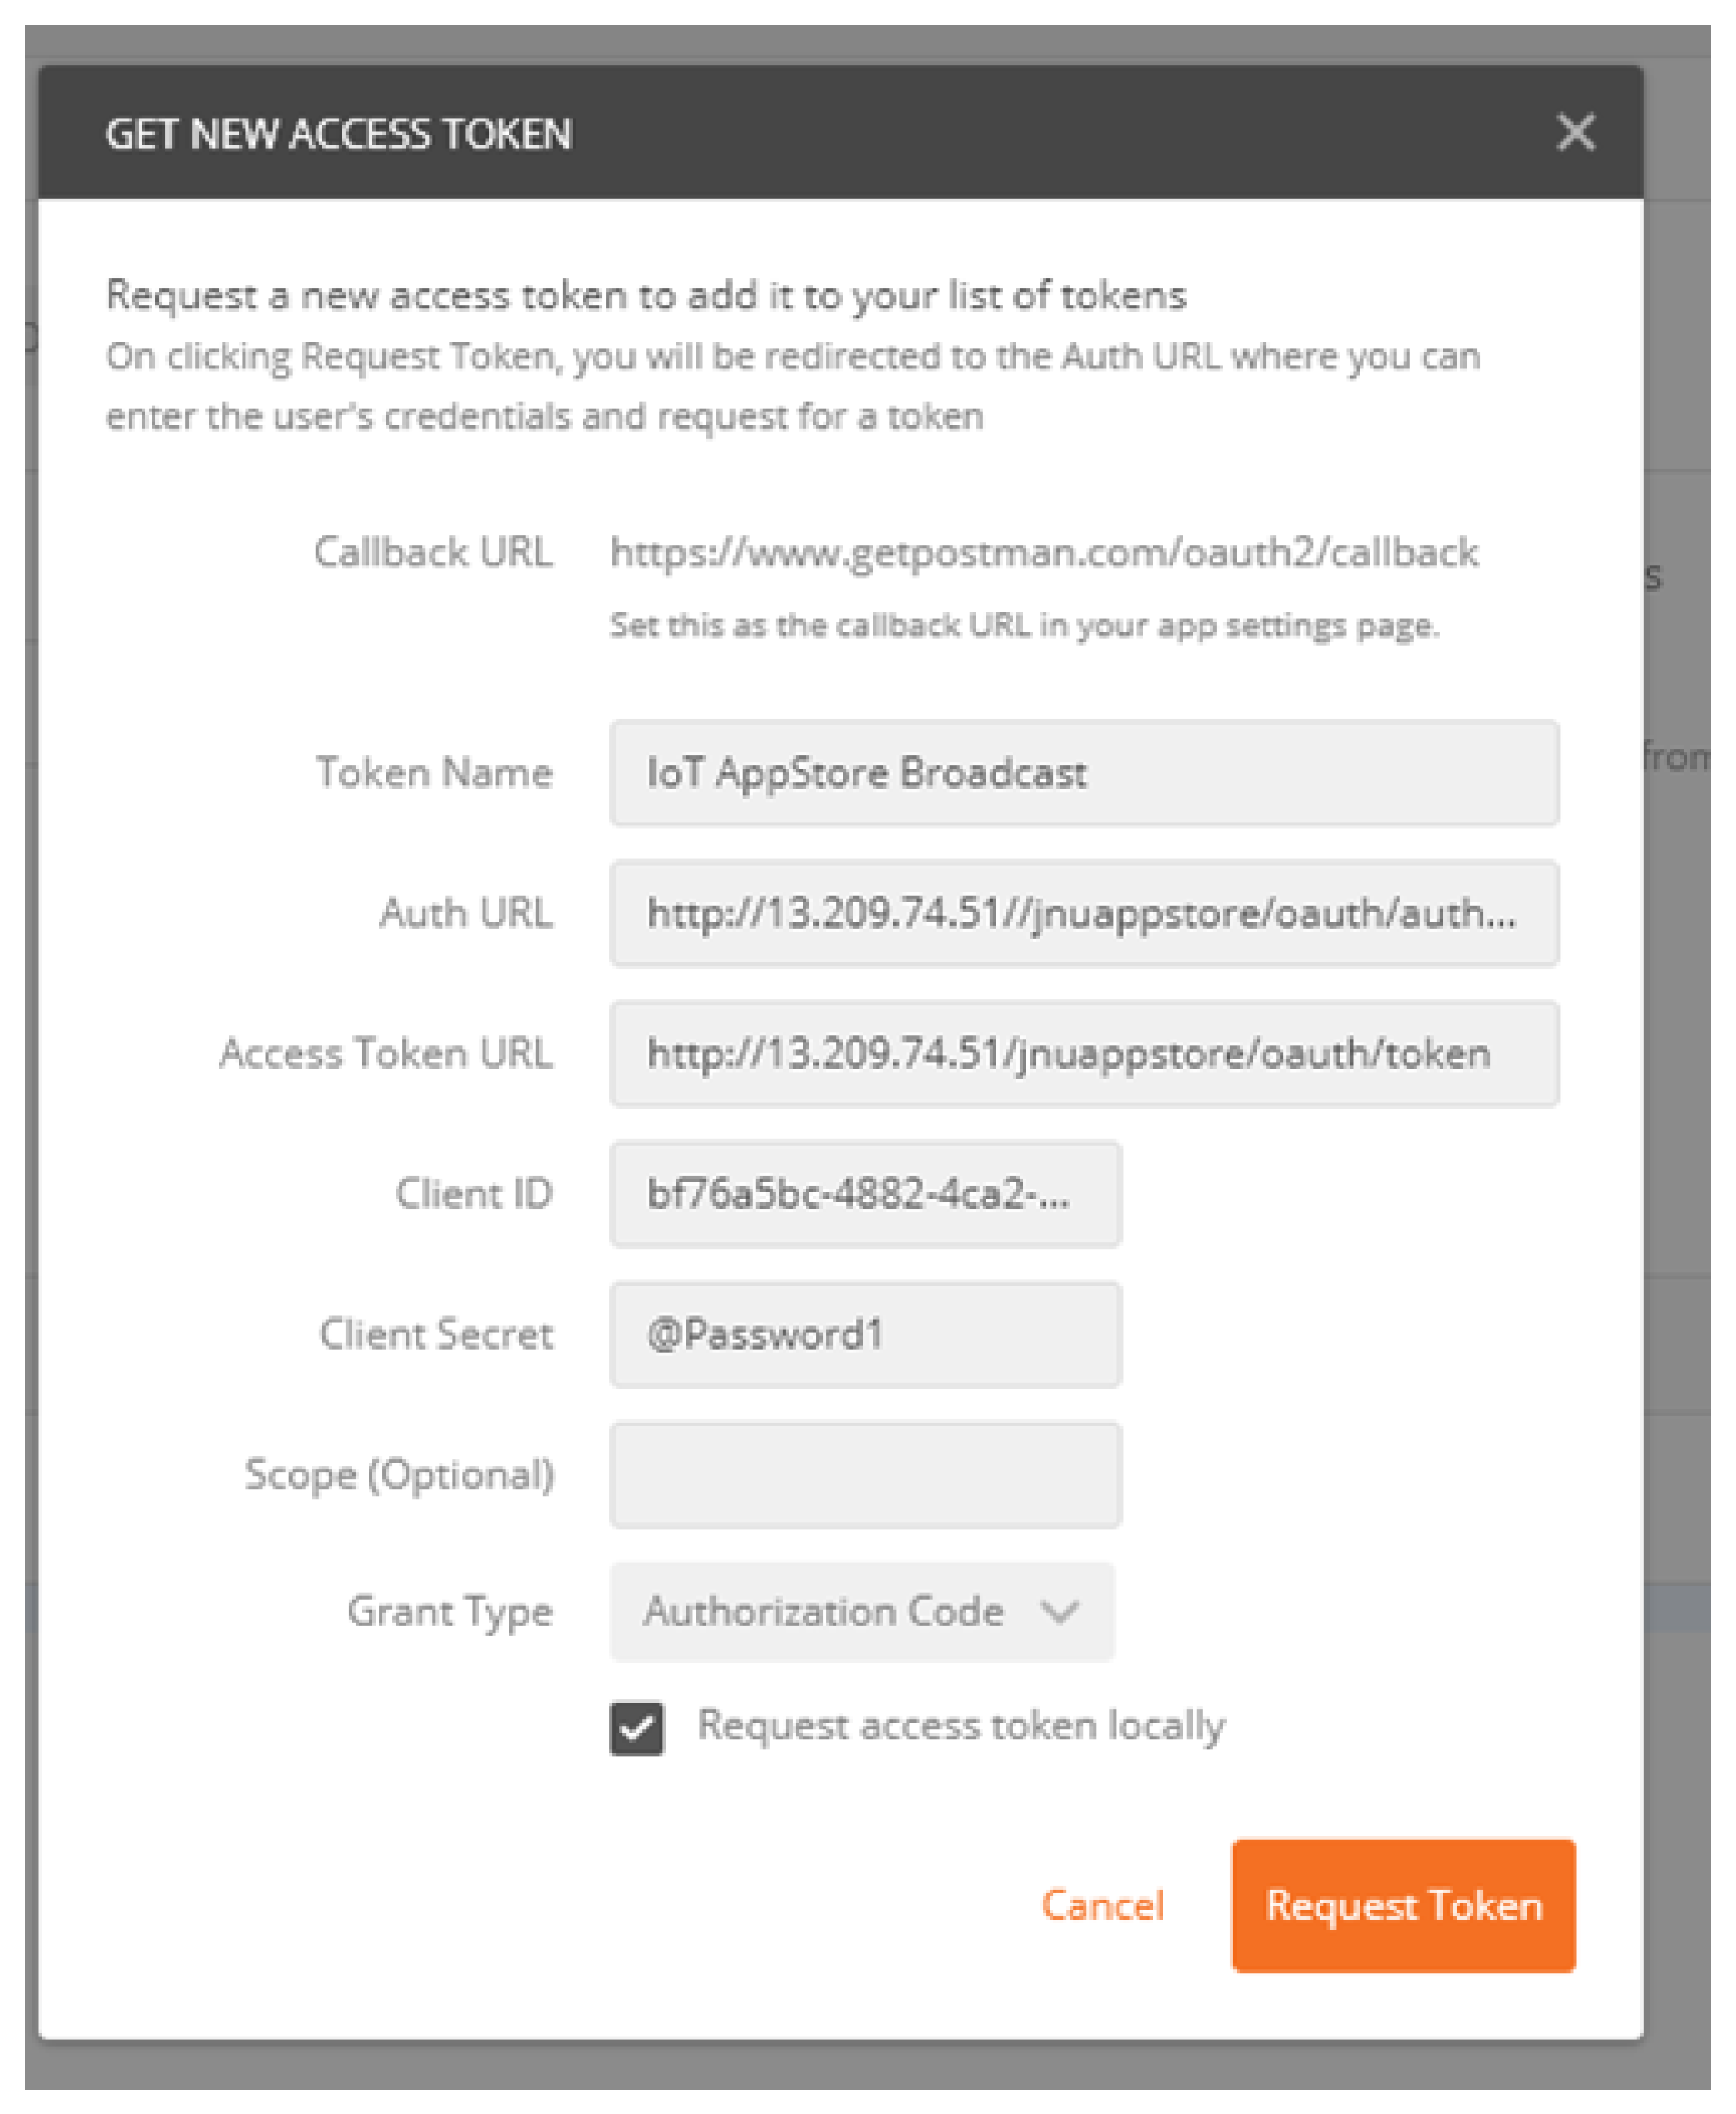The width and height of the screenshot is (1736, 2114).
Task: Click the Client ID text box
Action: click(865, 1194)
